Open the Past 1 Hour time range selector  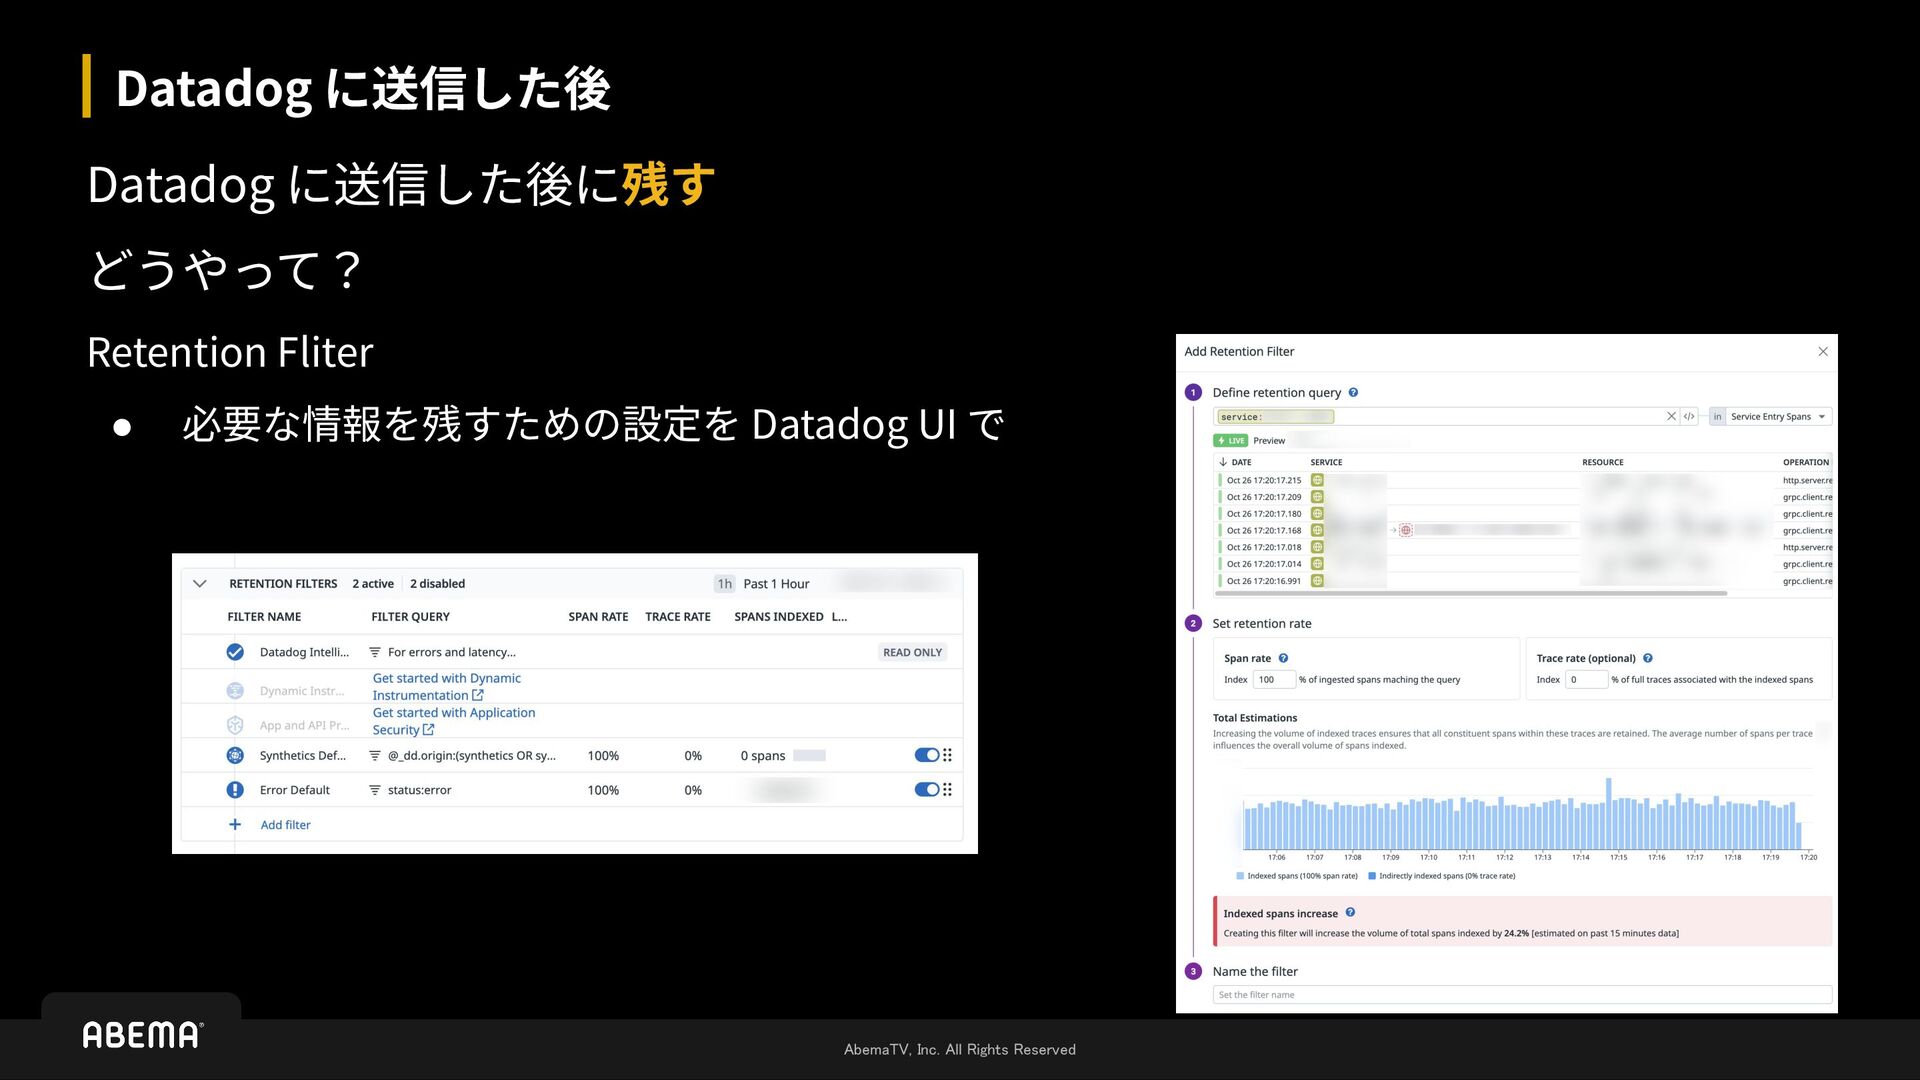(775, 584)
